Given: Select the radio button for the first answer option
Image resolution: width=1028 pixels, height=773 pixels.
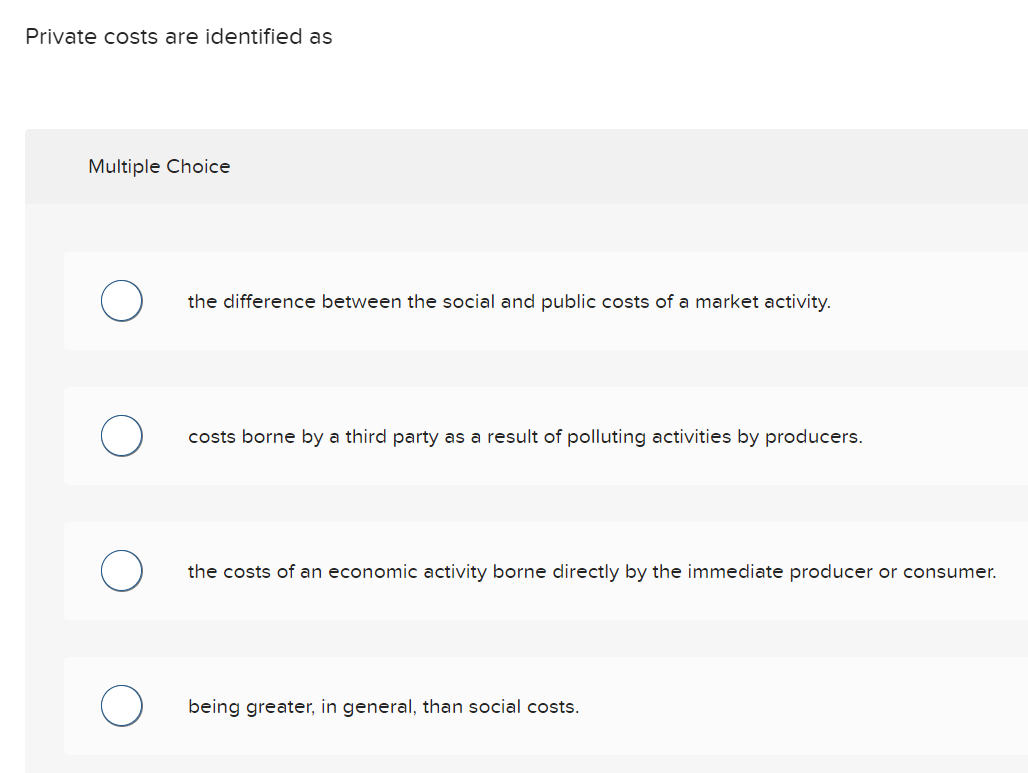Looking at the screenshot, I should click(121, 300).
